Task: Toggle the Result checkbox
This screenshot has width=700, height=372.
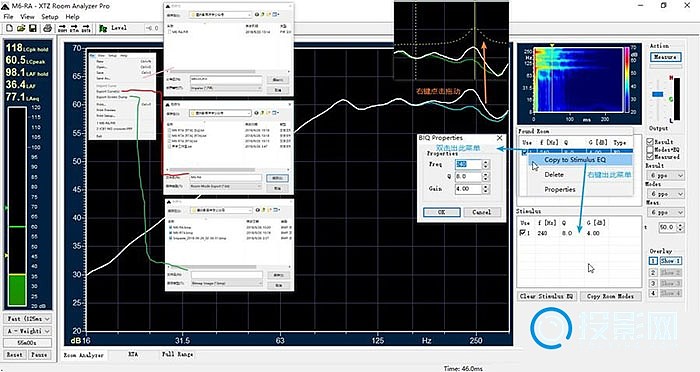Action: [650, 141]
